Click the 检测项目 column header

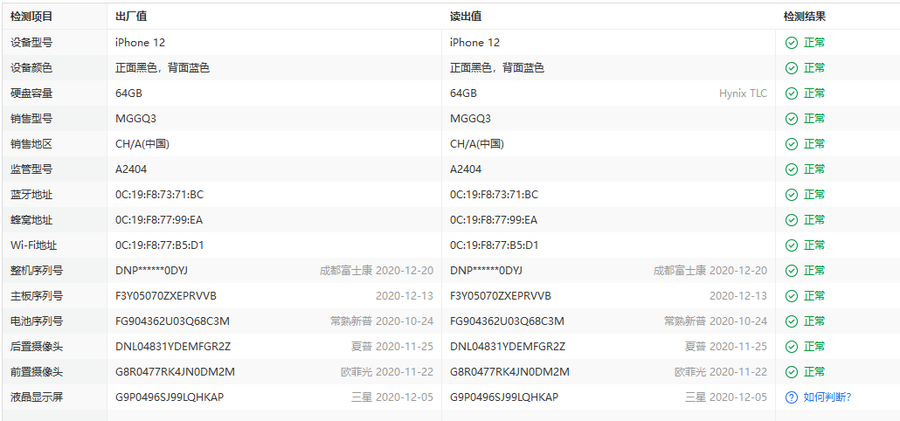click(32, 17)
